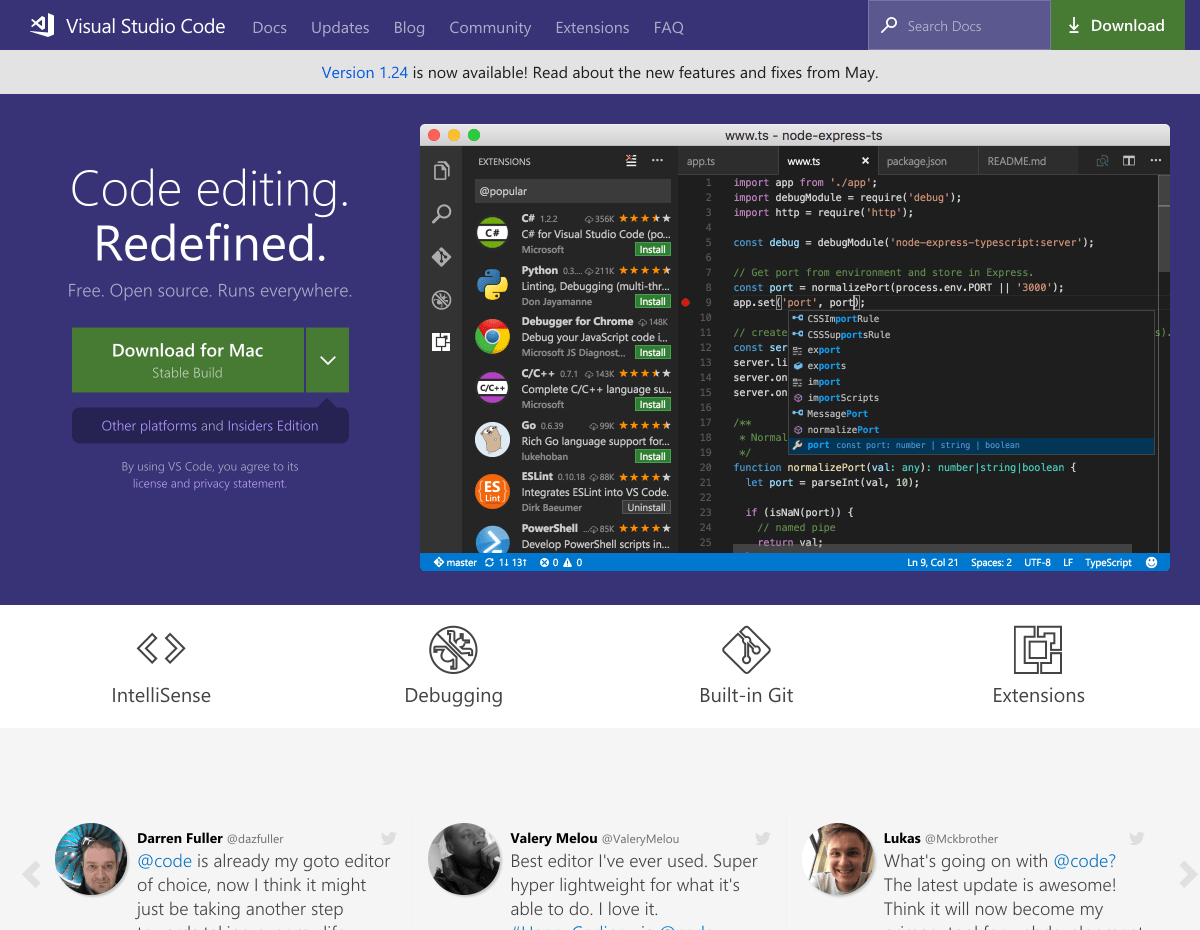Screen dimensions: 1200x930
Task: Click Valery Melou's profile picture
Action: 464,859
